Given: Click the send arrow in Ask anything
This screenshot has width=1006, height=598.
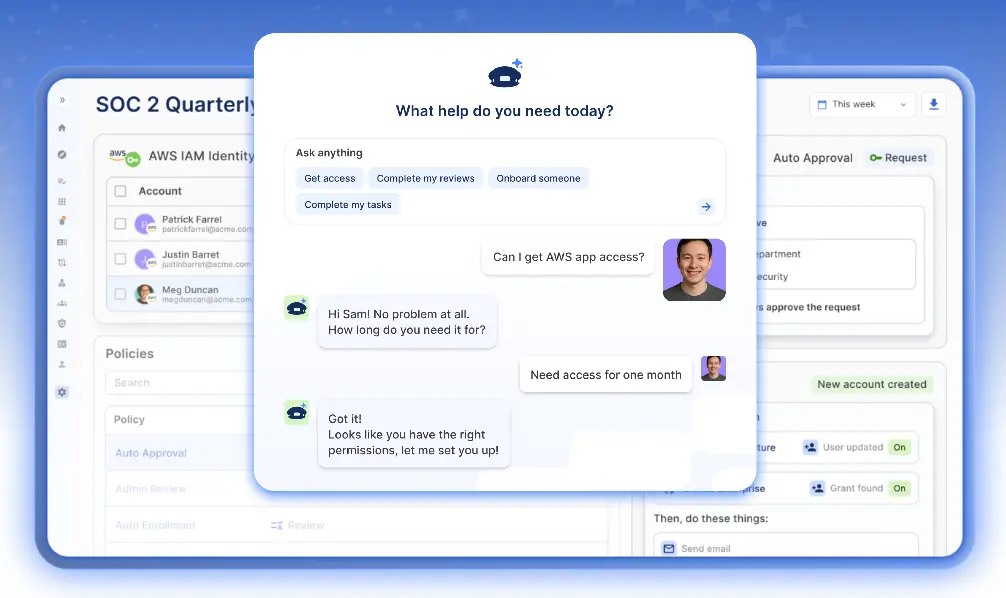Looking at the screenshot, I should 706,206.
